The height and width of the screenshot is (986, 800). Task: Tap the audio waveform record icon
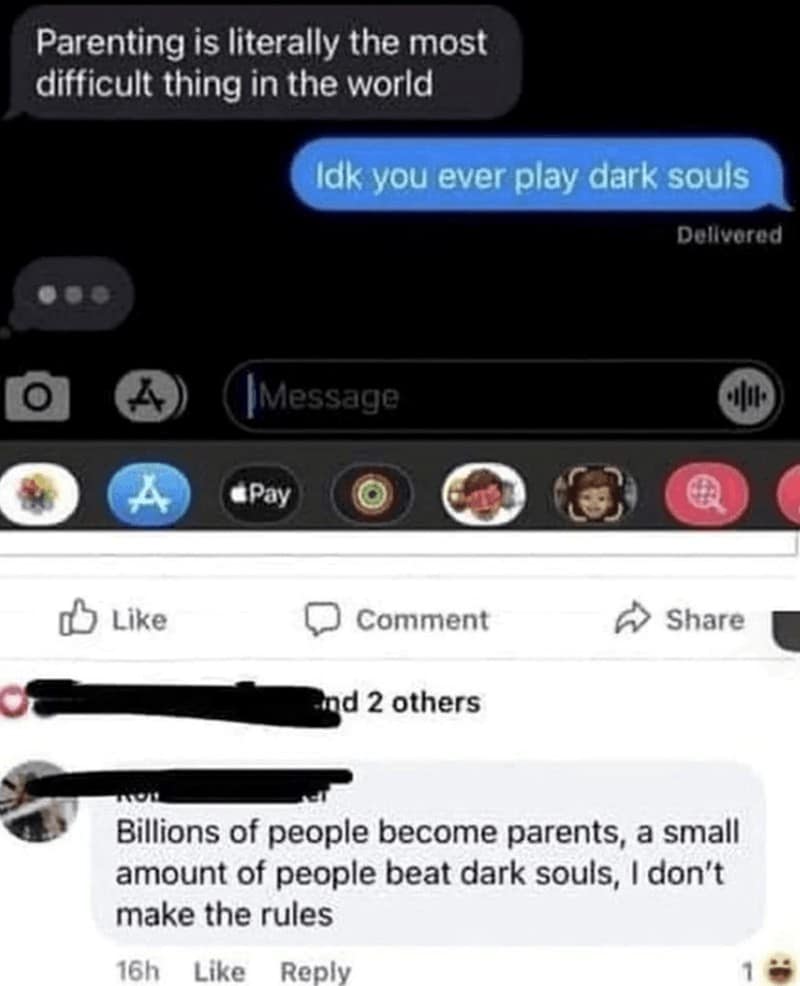pyautogui.click(x=747, y=396)
